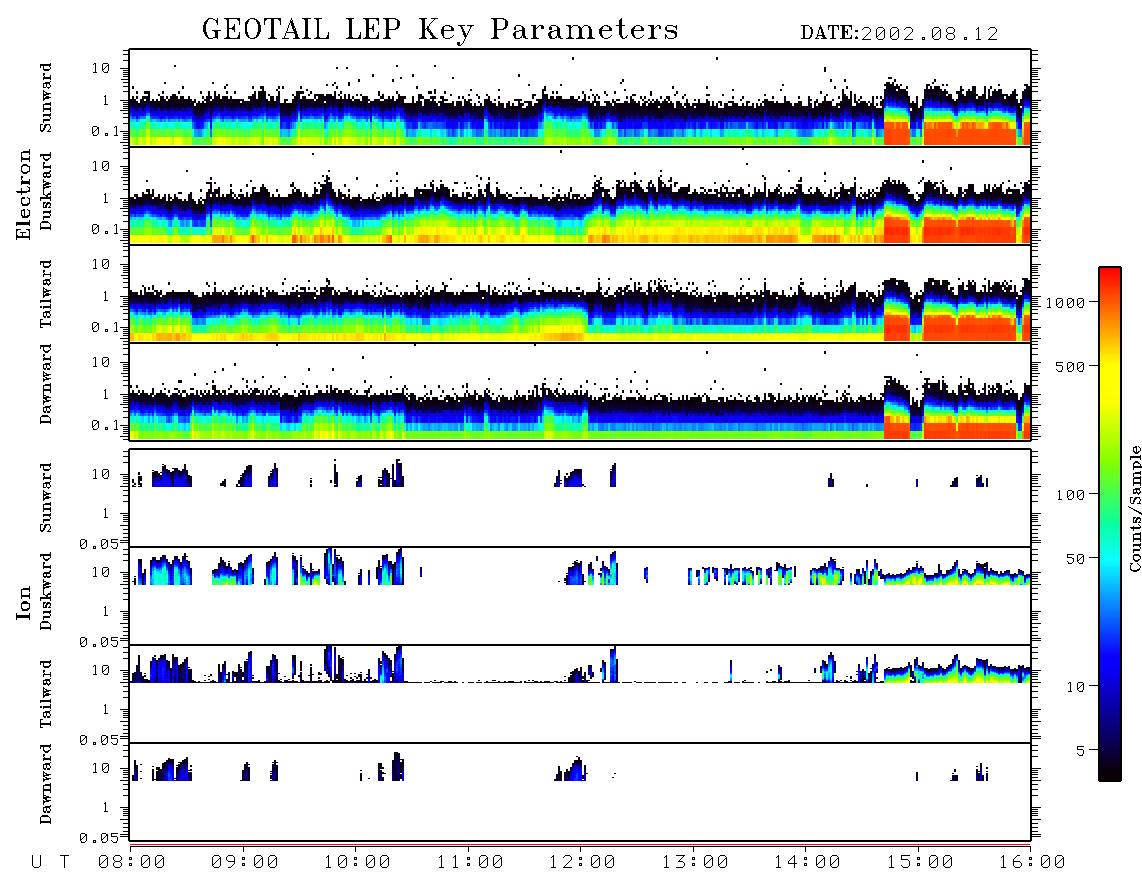
Task: Click the 10:00 time tick label
Action: (357, 863)
